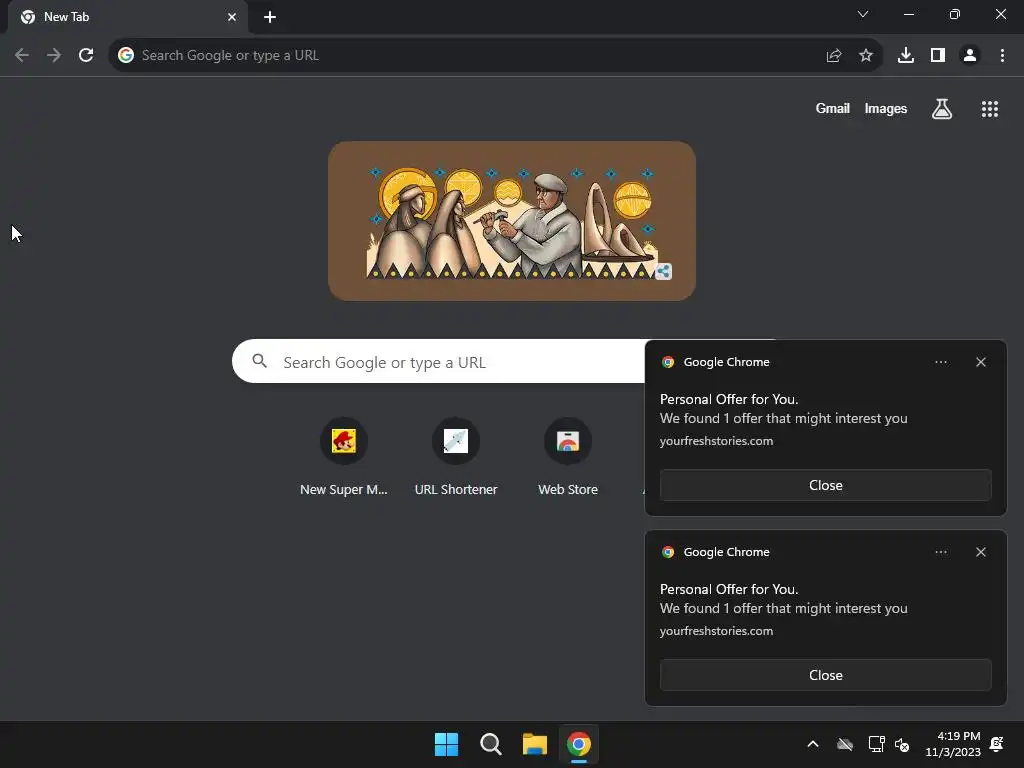The image size is (1024, 768).
Task: Close the New Tab tab
Action: (232, 17)
